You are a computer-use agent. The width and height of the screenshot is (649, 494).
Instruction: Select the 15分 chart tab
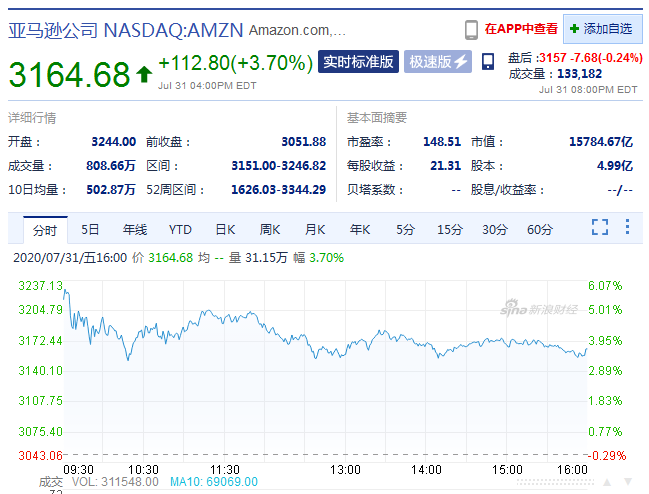449,230
